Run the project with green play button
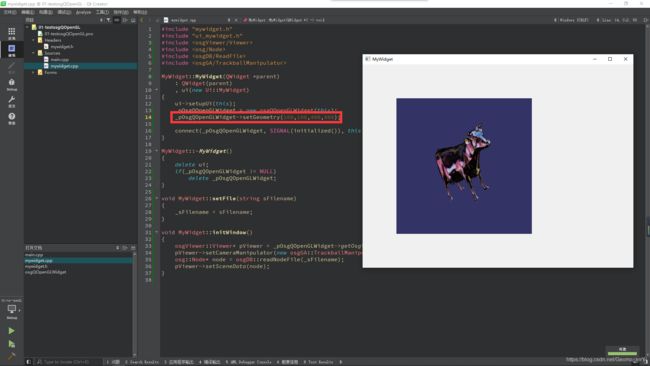This screenshot has height=366, width=650. pyautogui.click(x=11, y=331)
